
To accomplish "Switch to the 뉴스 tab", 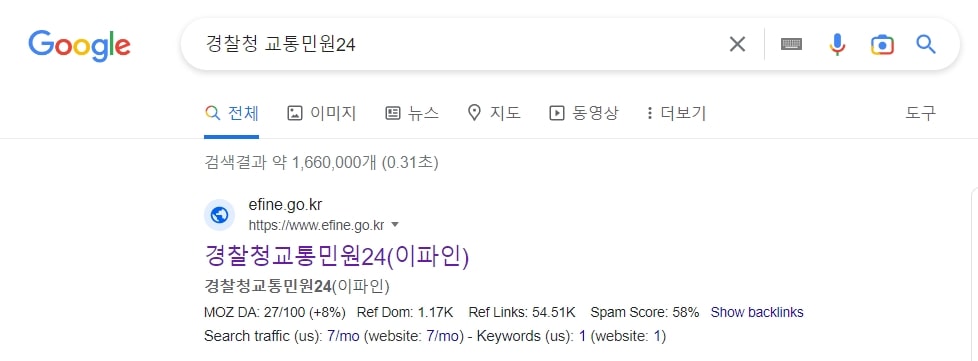I will point(412,113).
